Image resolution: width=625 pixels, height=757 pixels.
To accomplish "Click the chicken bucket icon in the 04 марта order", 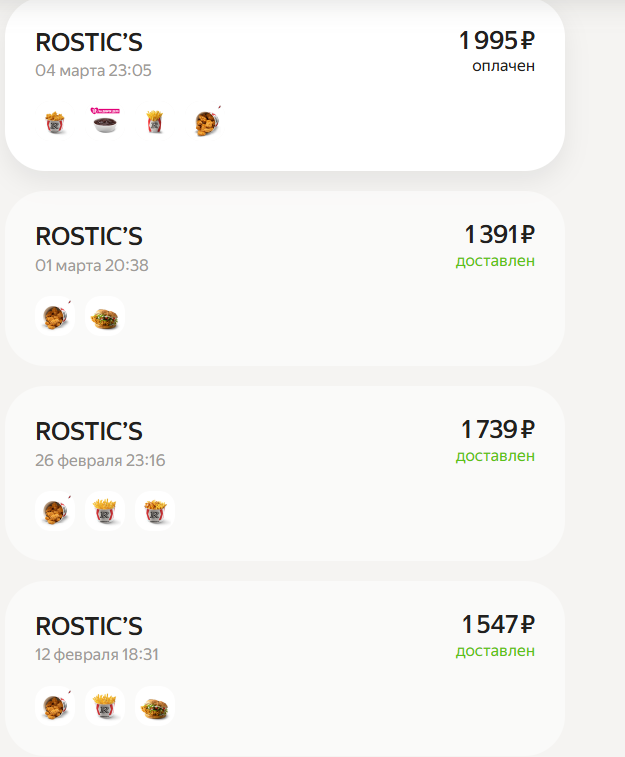I will tap(206, 122).
